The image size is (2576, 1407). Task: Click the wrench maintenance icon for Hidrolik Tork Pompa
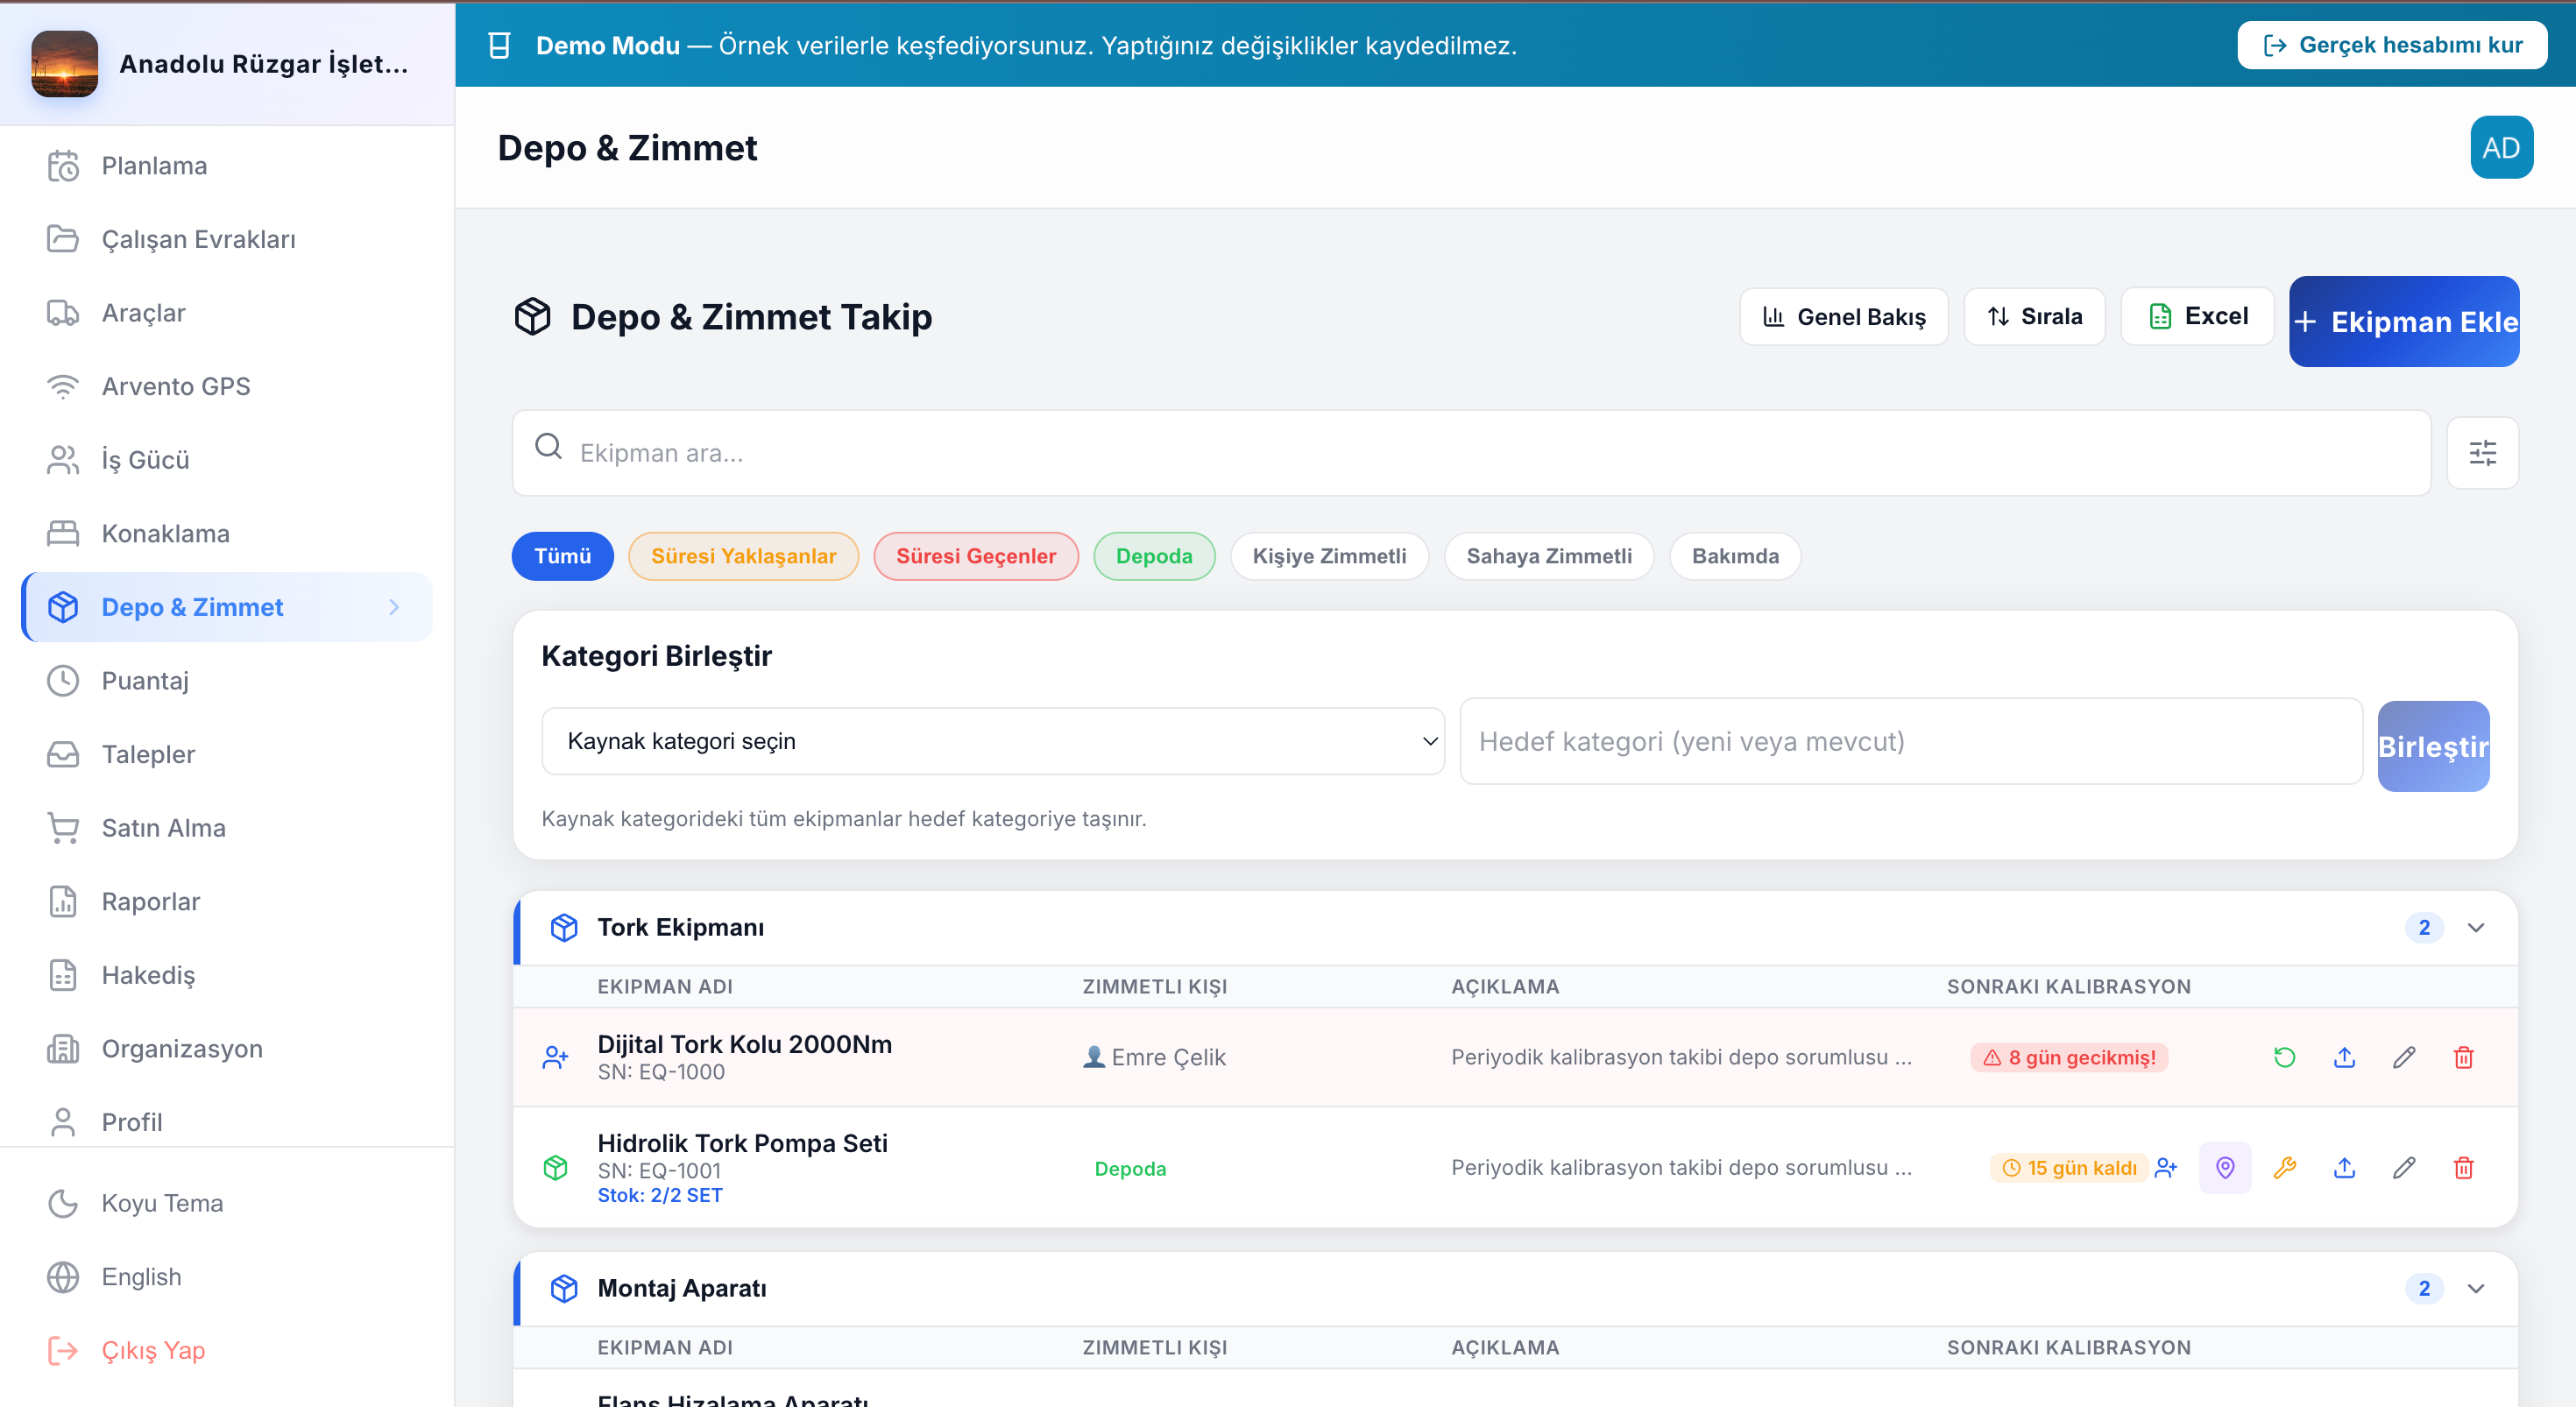click(x=2284, y=1167)
